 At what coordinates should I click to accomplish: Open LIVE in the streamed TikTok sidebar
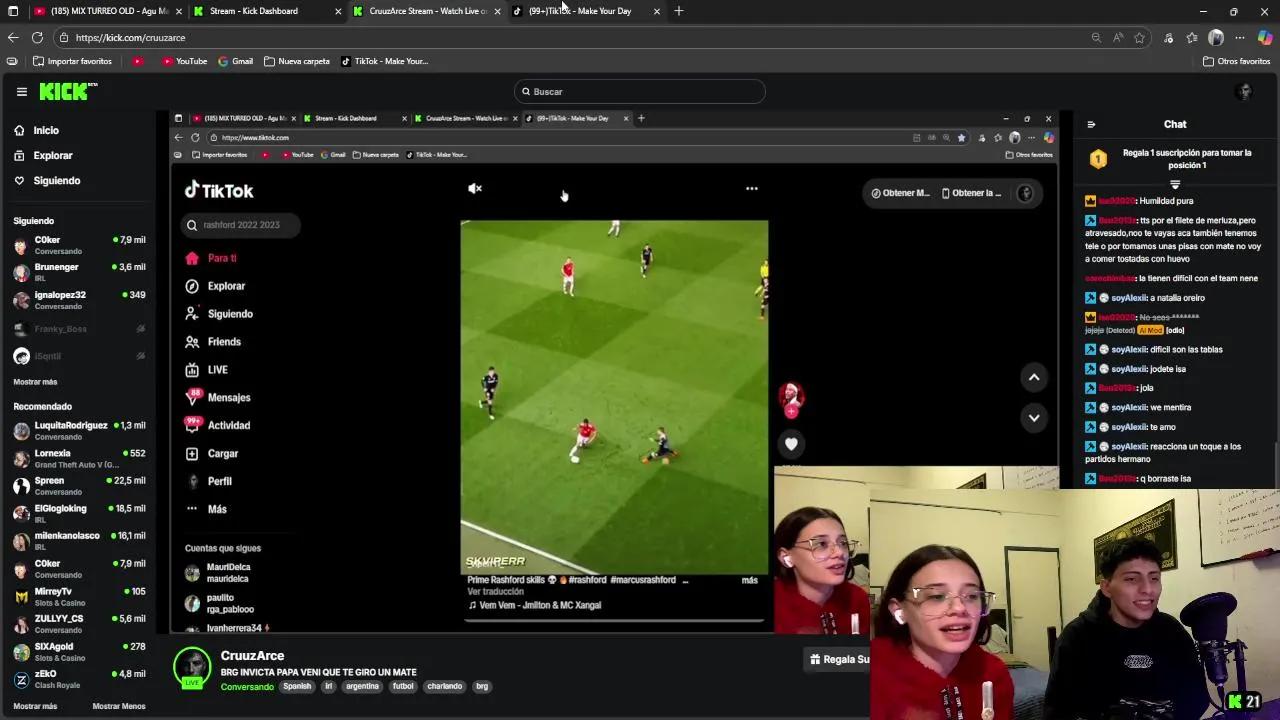pyautogui.click(x=207, y=370)
